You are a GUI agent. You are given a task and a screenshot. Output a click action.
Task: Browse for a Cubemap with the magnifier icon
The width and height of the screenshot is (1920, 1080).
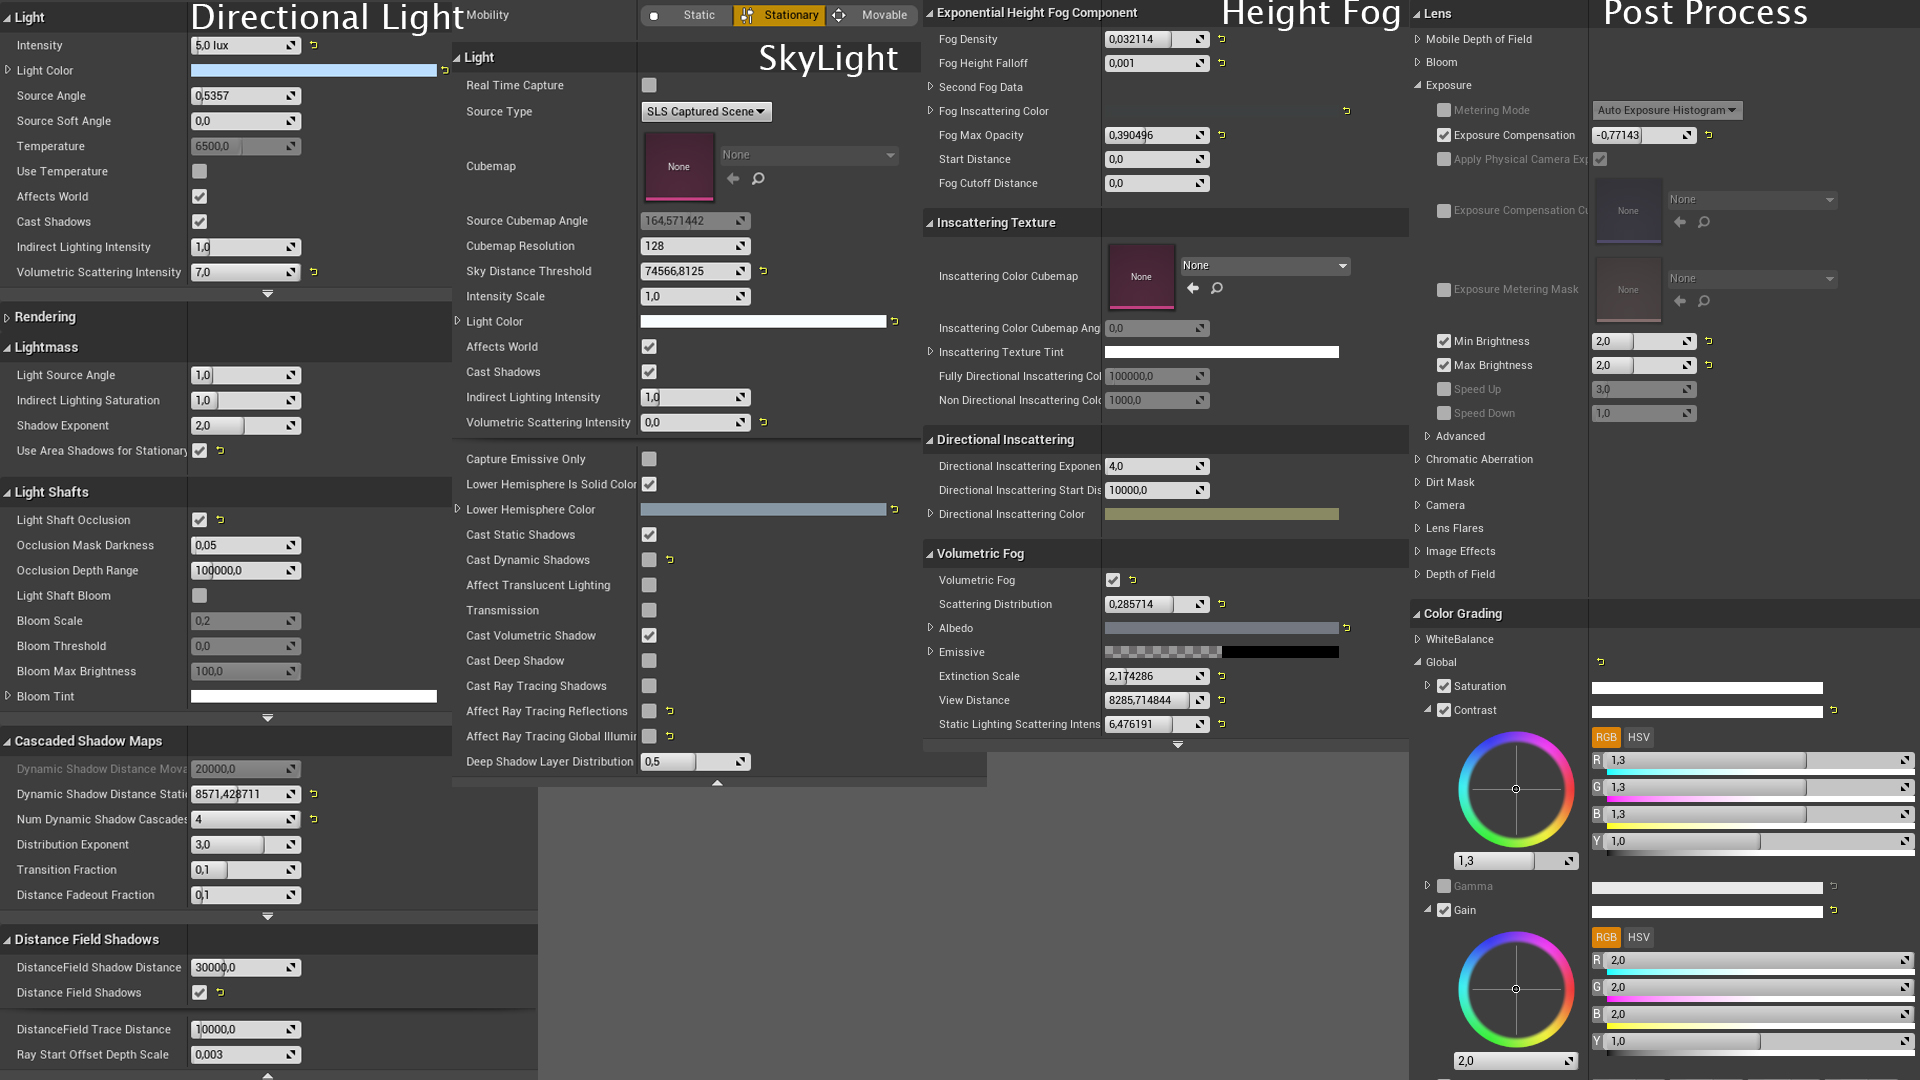(758, 179)
